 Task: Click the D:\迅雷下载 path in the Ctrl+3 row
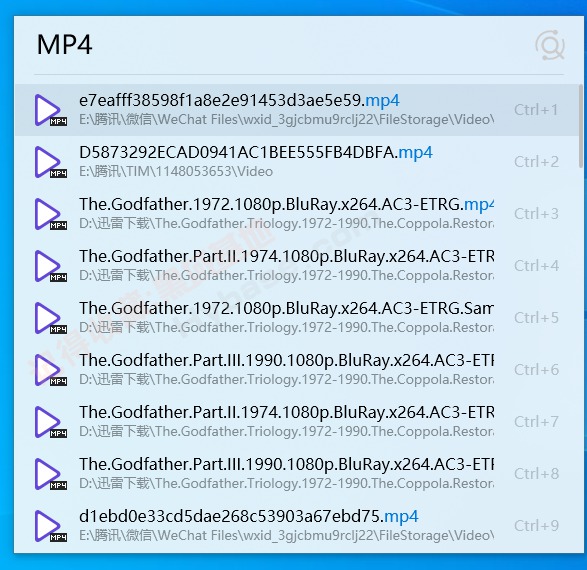(x=286, y=224)
